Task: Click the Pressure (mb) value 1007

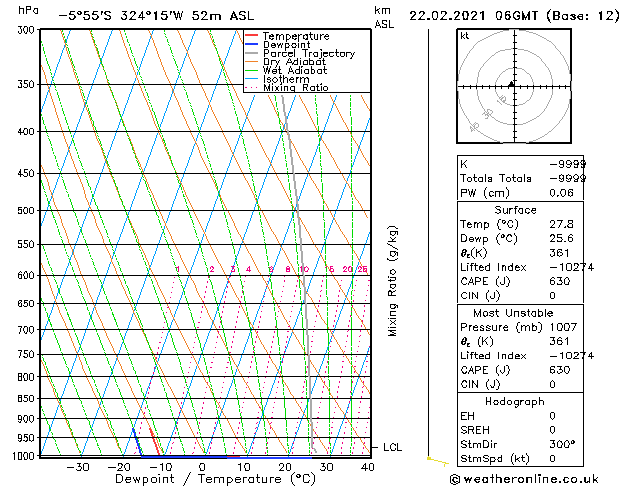Action: [x=563, y=327]
